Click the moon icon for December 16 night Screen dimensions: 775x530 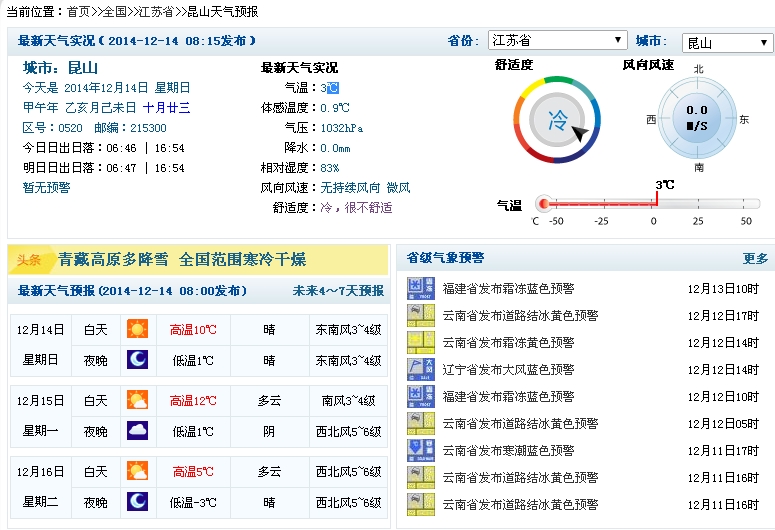point(137,500)
